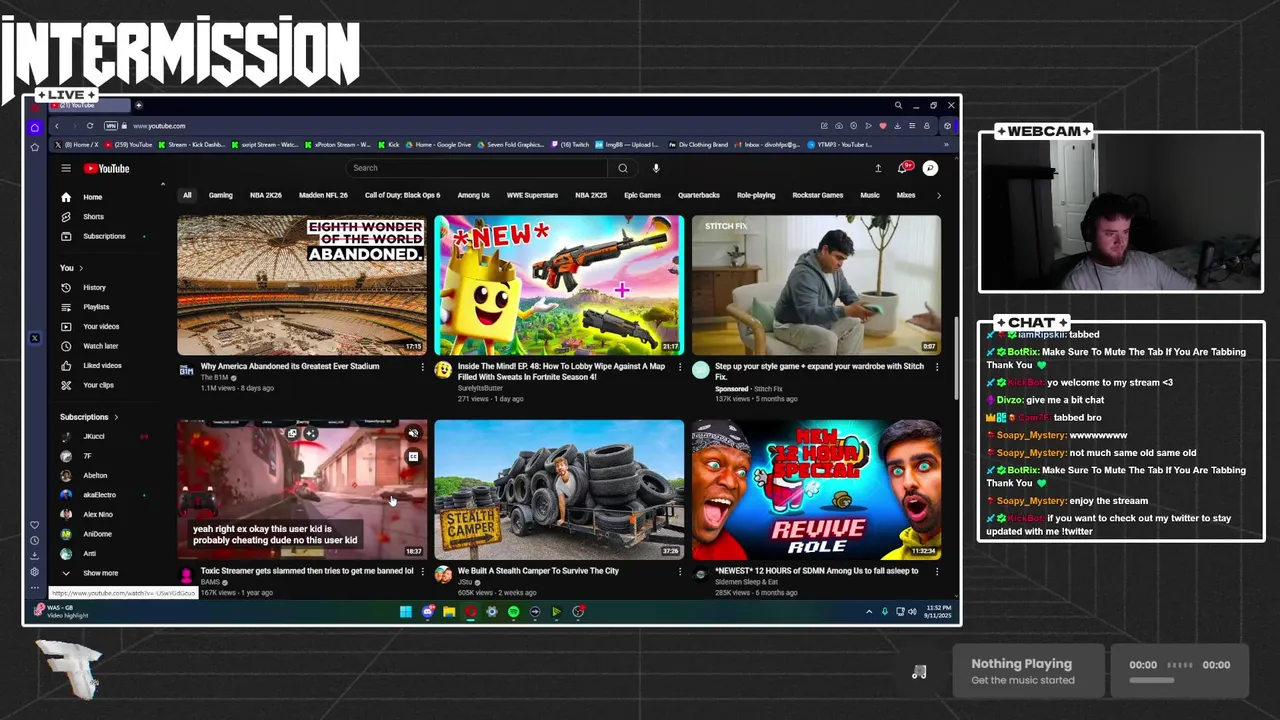1280x720 pixels.
Task: Click the YouTube logo
Action: (107, 168)
